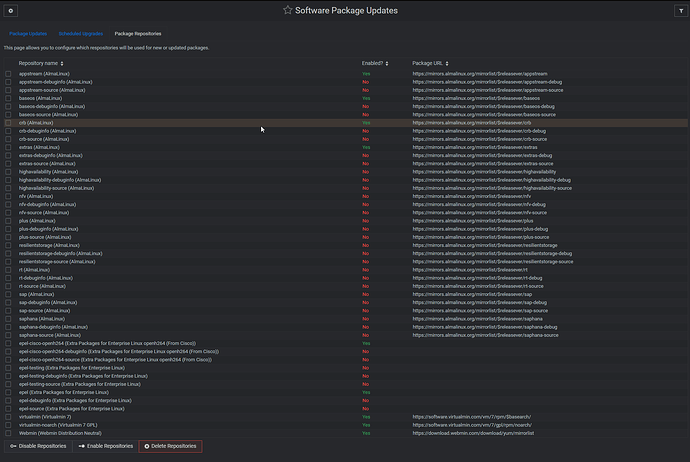690x462 pixels.
Task: Switch to Package Updates tab
Action: (x=28, y=33)
